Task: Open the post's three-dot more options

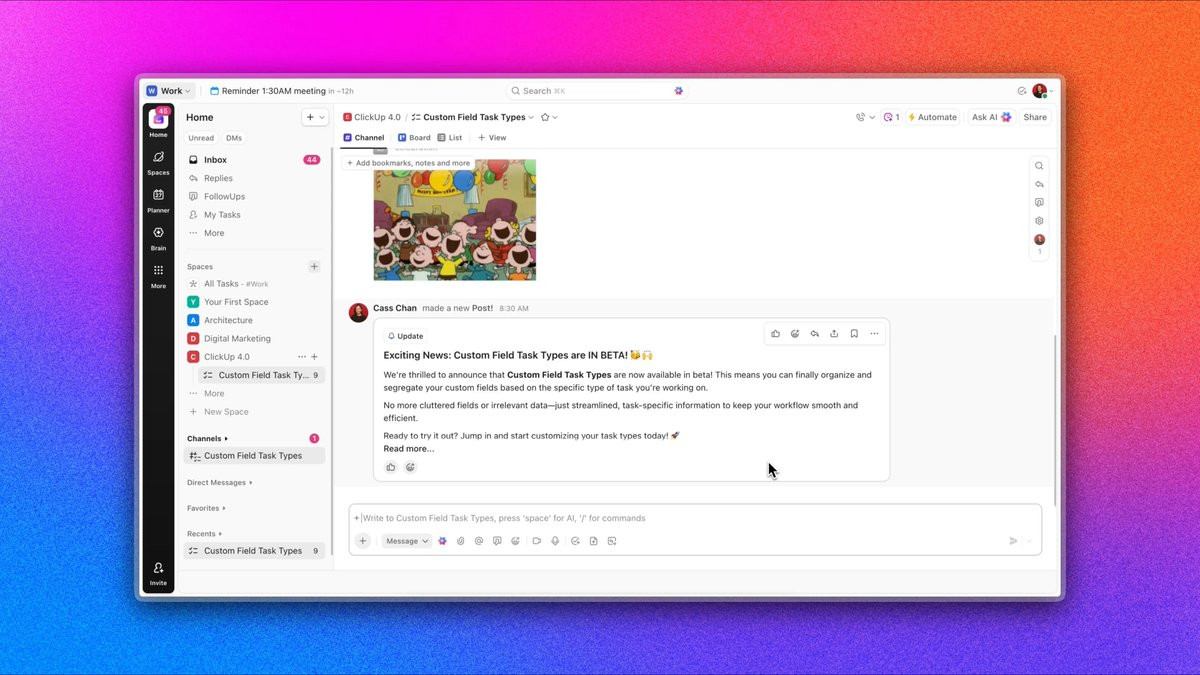Action: click(x=874, y=334)
